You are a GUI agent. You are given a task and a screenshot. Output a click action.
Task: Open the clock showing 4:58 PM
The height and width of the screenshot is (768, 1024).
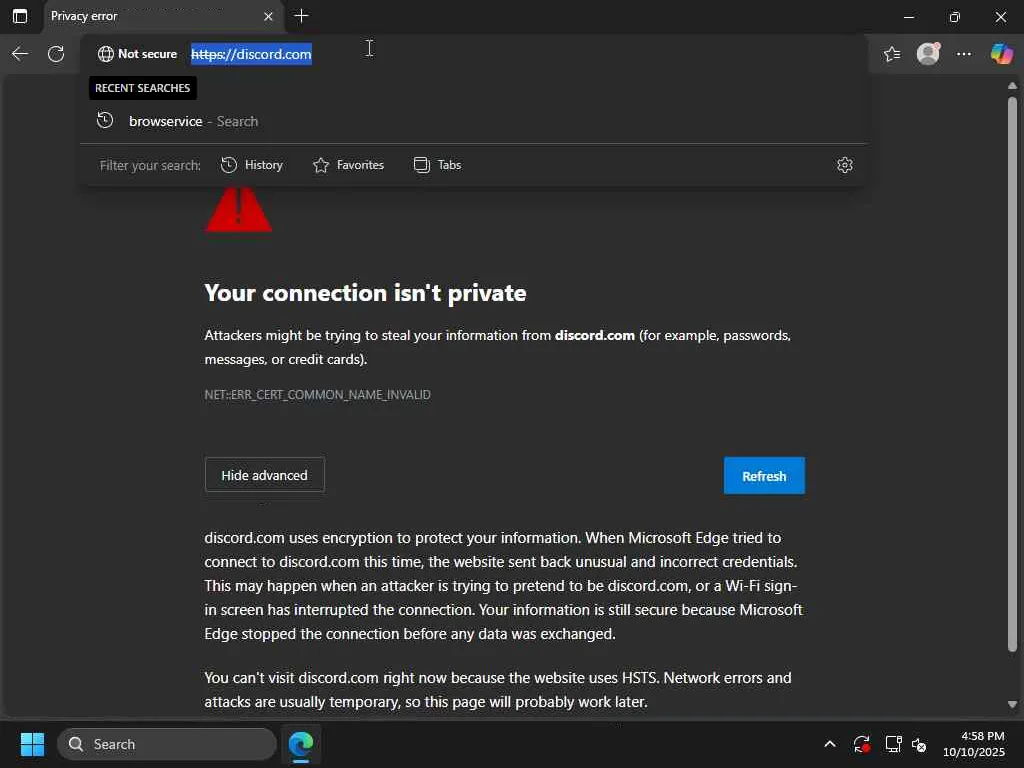(x=973, y=744)
